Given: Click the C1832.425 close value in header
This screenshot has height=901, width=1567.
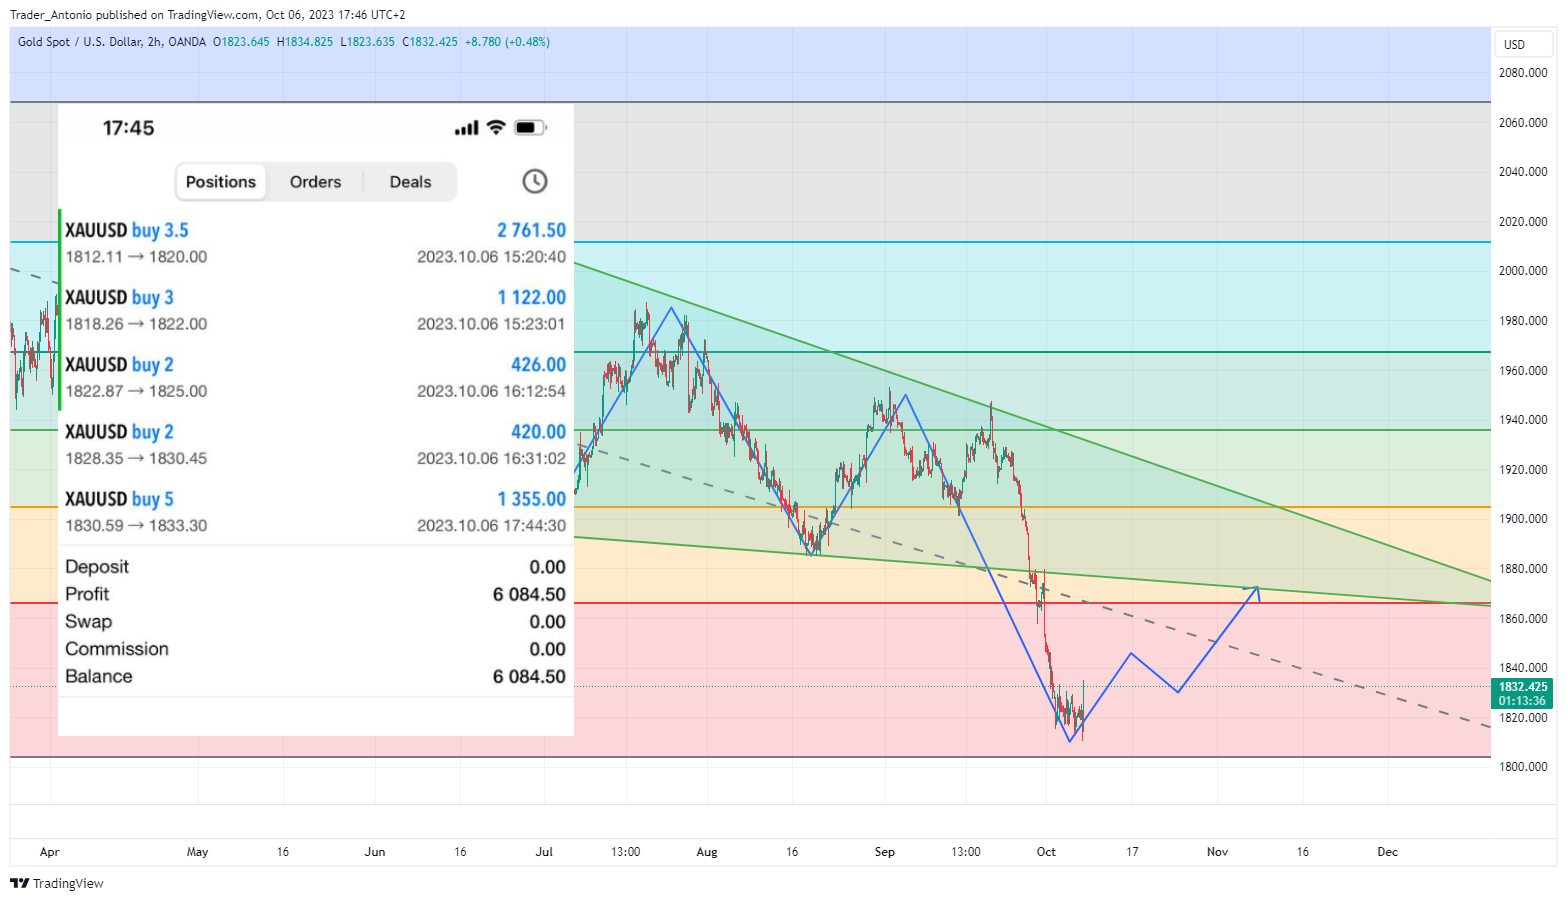Looking at the screenshot, I should pyautogui.click(x=430, y=42).
